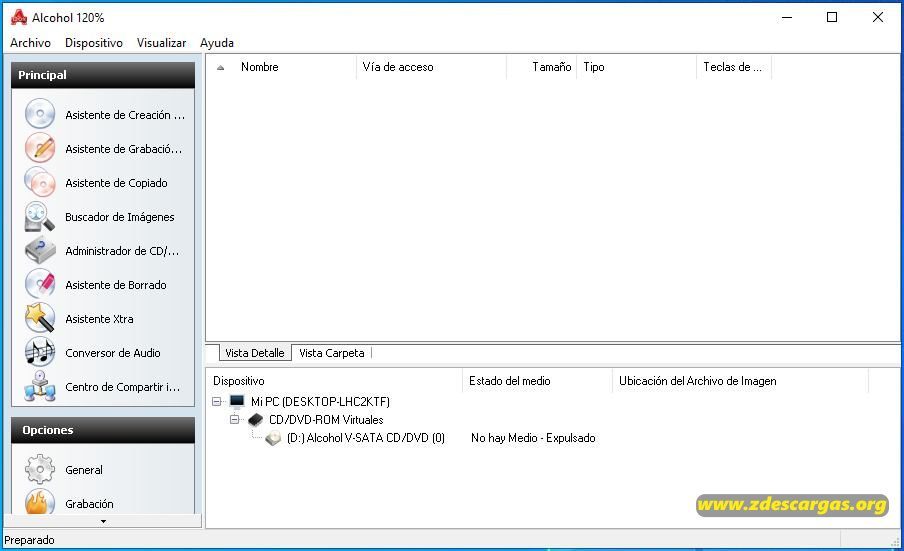Collapse the Opciones panel header
904x551 pixels.
pos(103,430)
